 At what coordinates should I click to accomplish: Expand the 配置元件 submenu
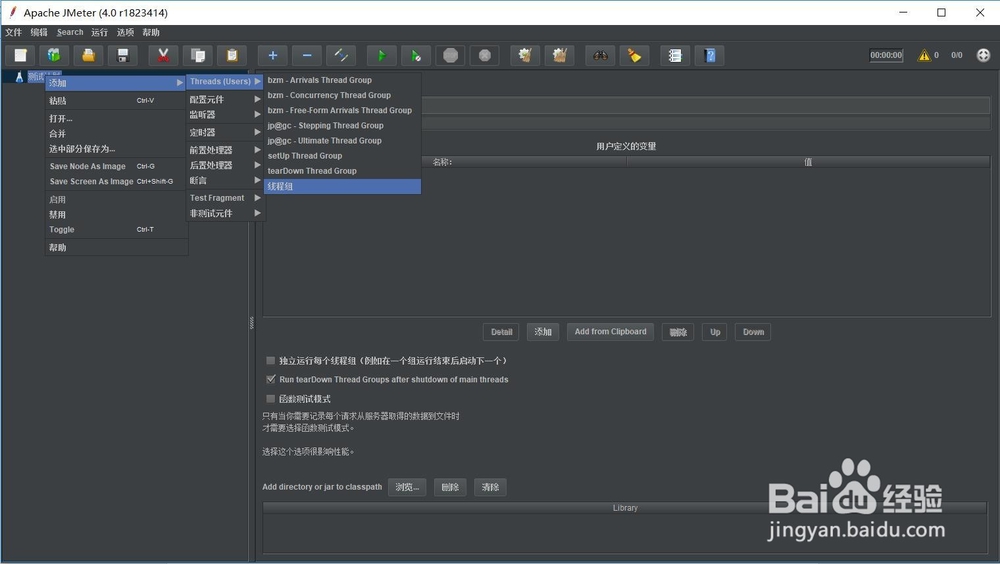(x=225, y=100)
